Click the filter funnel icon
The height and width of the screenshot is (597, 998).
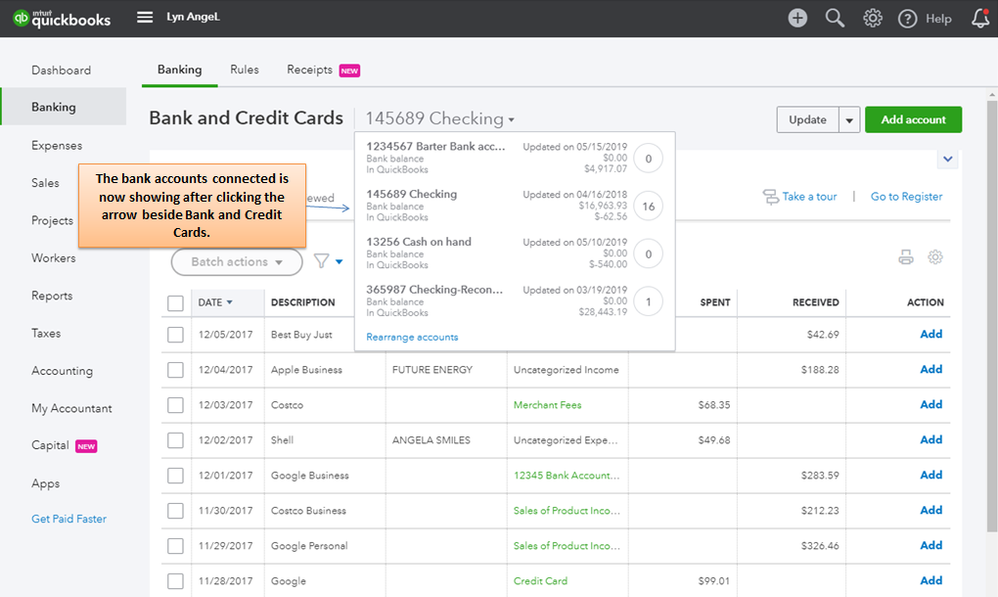point(321,261)
